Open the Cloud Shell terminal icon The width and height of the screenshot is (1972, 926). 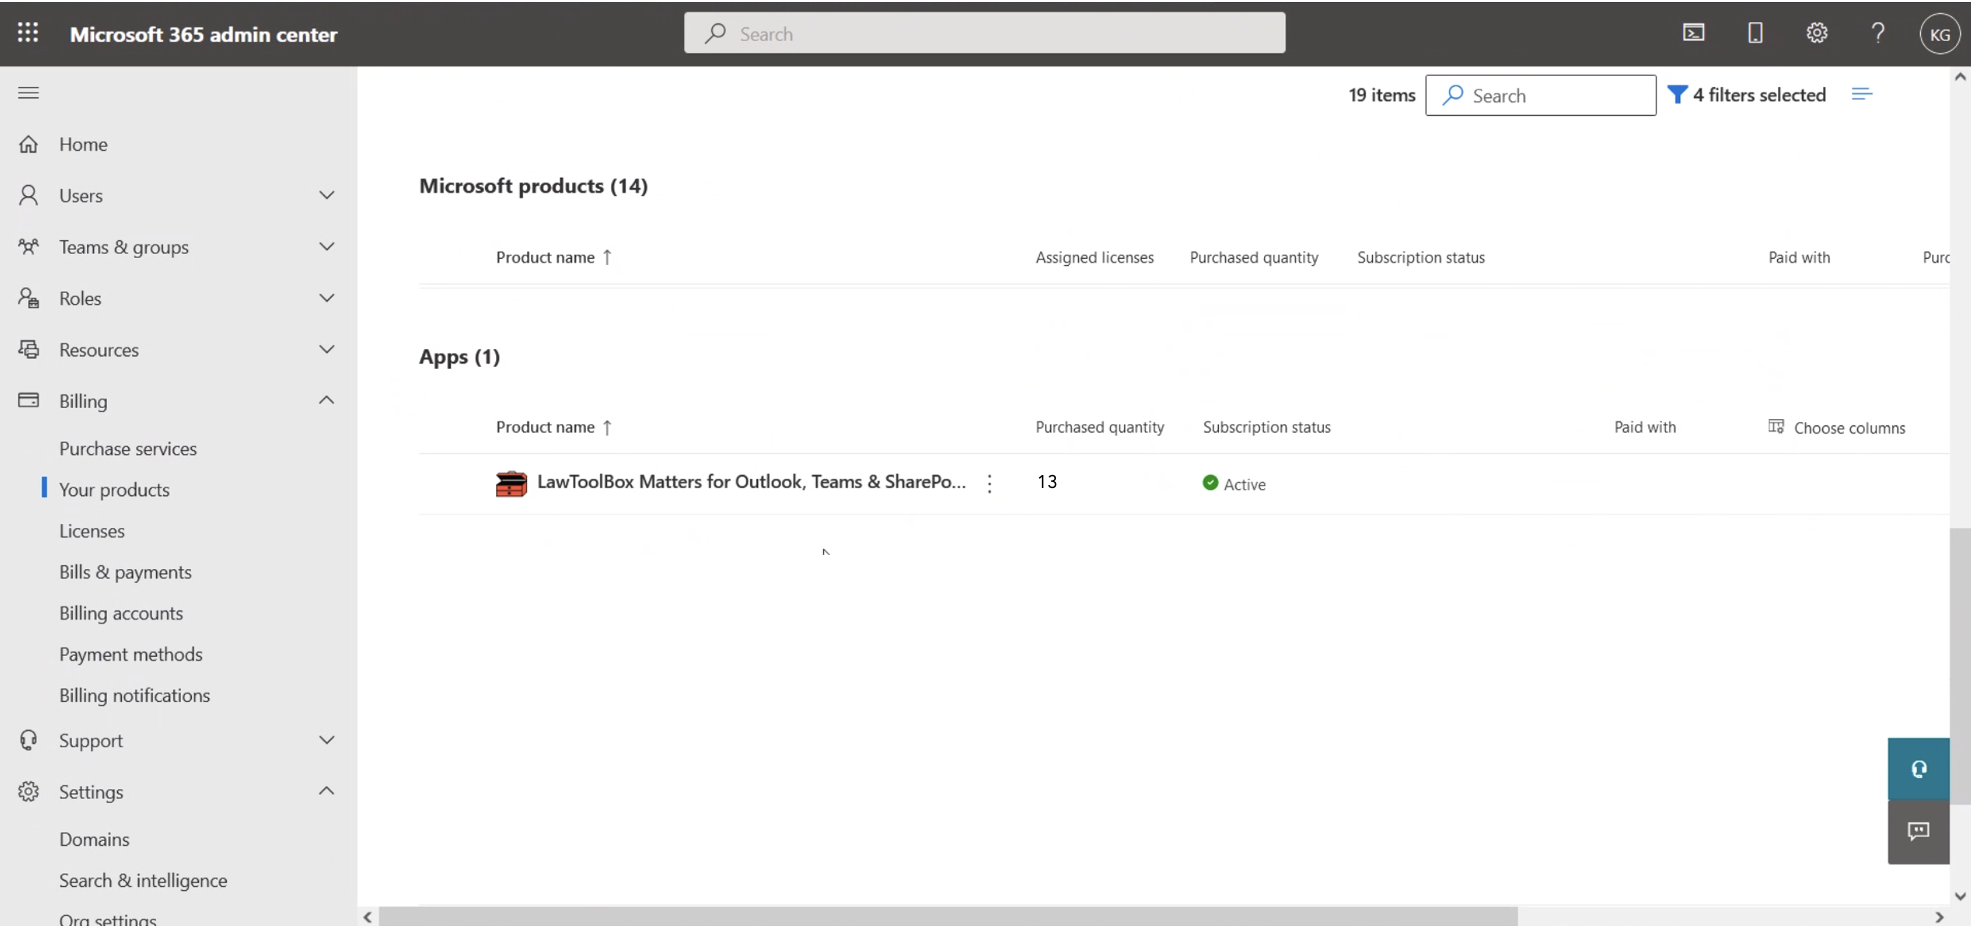click(x=1693, y=33)
